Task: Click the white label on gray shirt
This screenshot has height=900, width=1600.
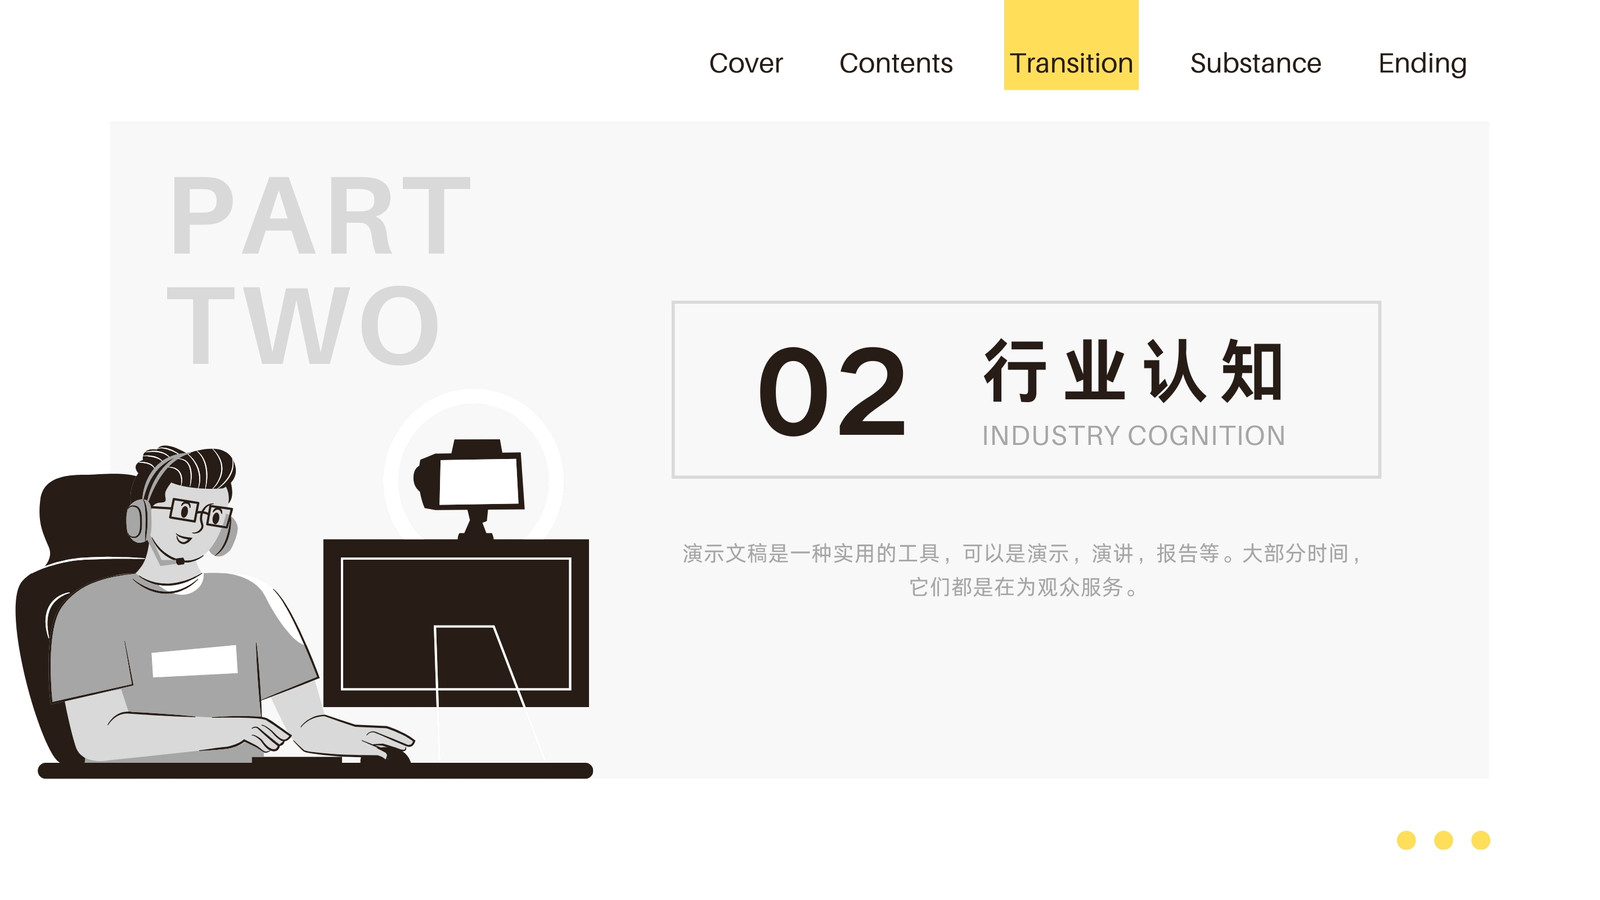Action: [194, 661]
